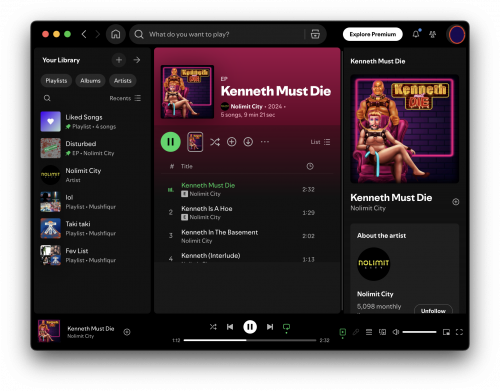Click bottom bar album thumbnail
Viewport: 500px width, 391px height.
pyautogui.click(x=49, y=331)
